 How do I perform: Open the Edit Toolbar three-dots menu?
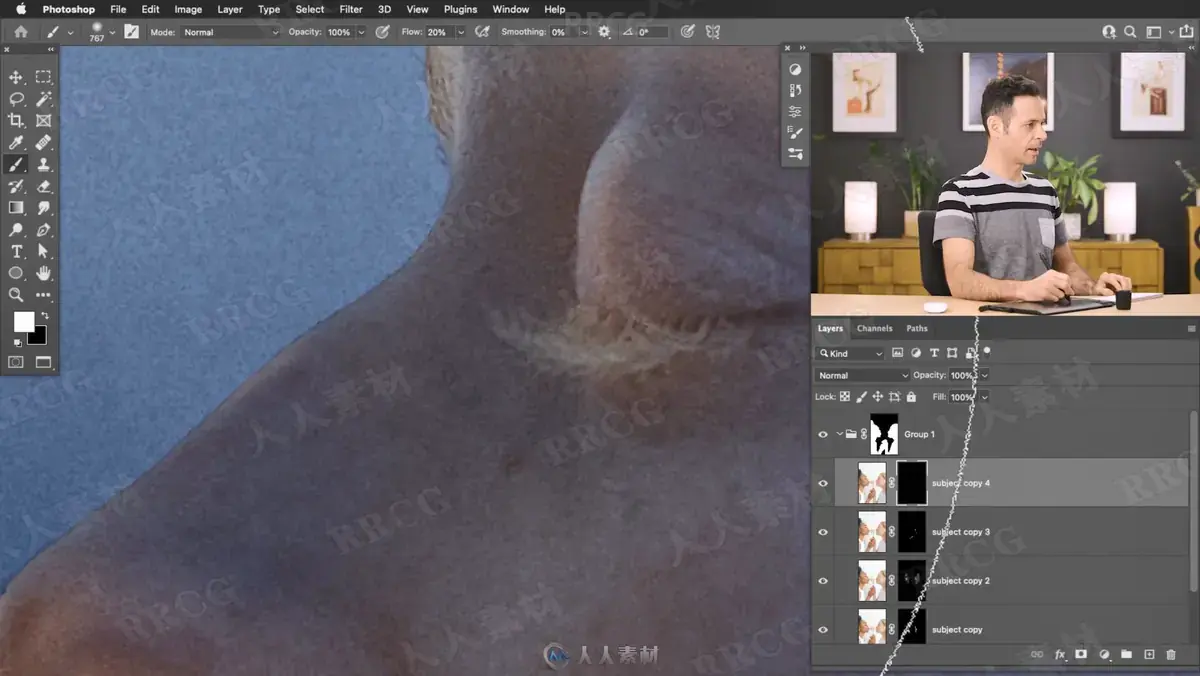(43, 295)
